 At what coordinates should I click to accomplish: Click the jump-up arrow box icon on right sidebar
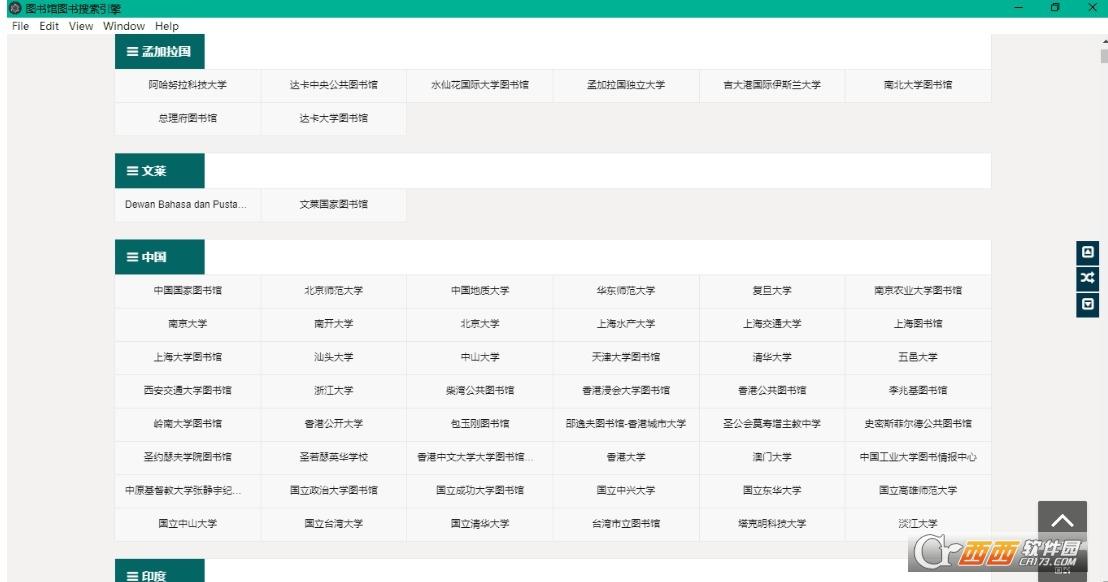pyautogui.click(x=1088, y=253)
